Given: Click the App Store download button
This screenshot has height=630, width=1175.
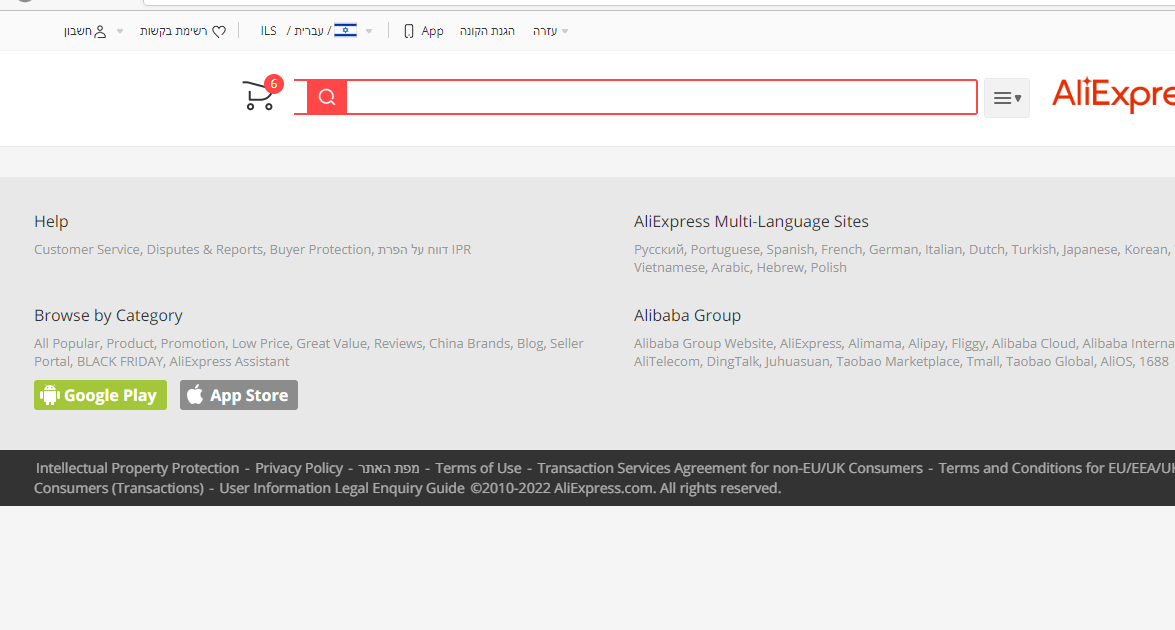Looking at the screenshot, I should coord(238,395).
